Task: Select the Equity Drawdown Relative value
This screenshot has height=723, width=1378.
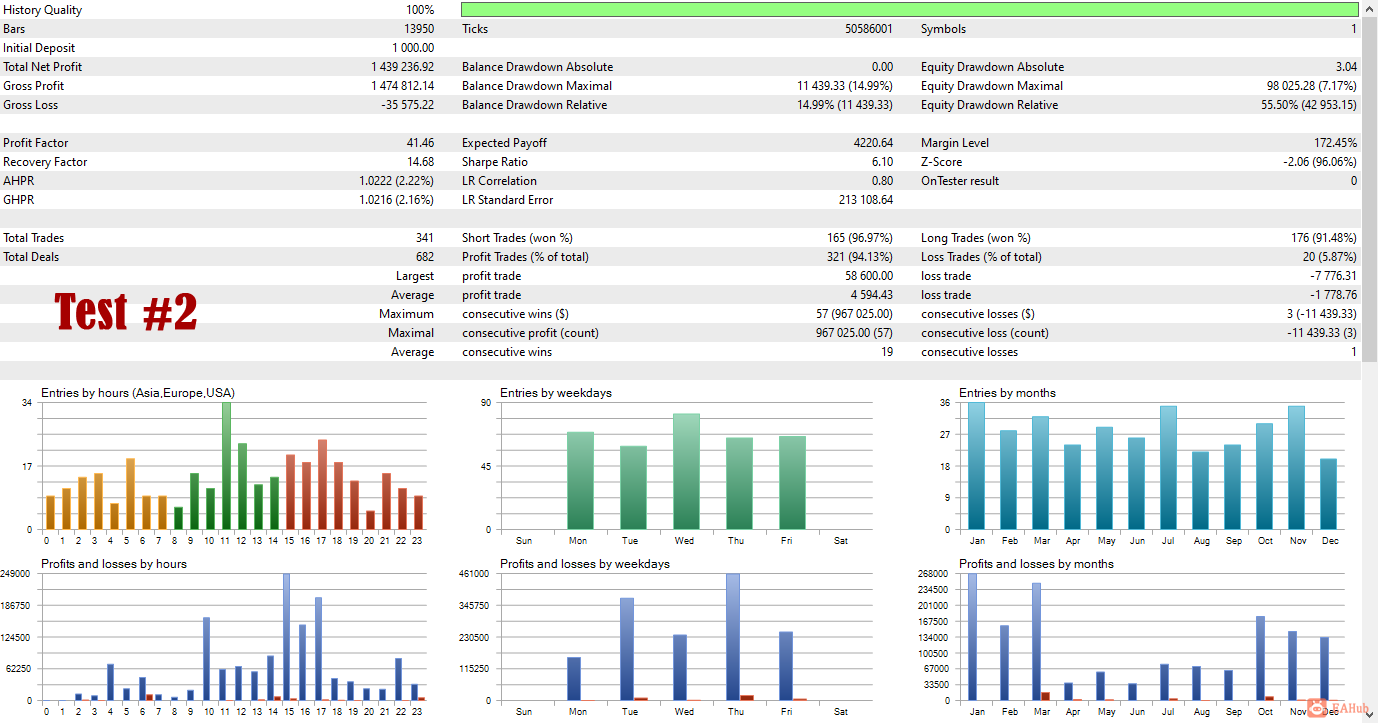Action: click(1308, 105)
